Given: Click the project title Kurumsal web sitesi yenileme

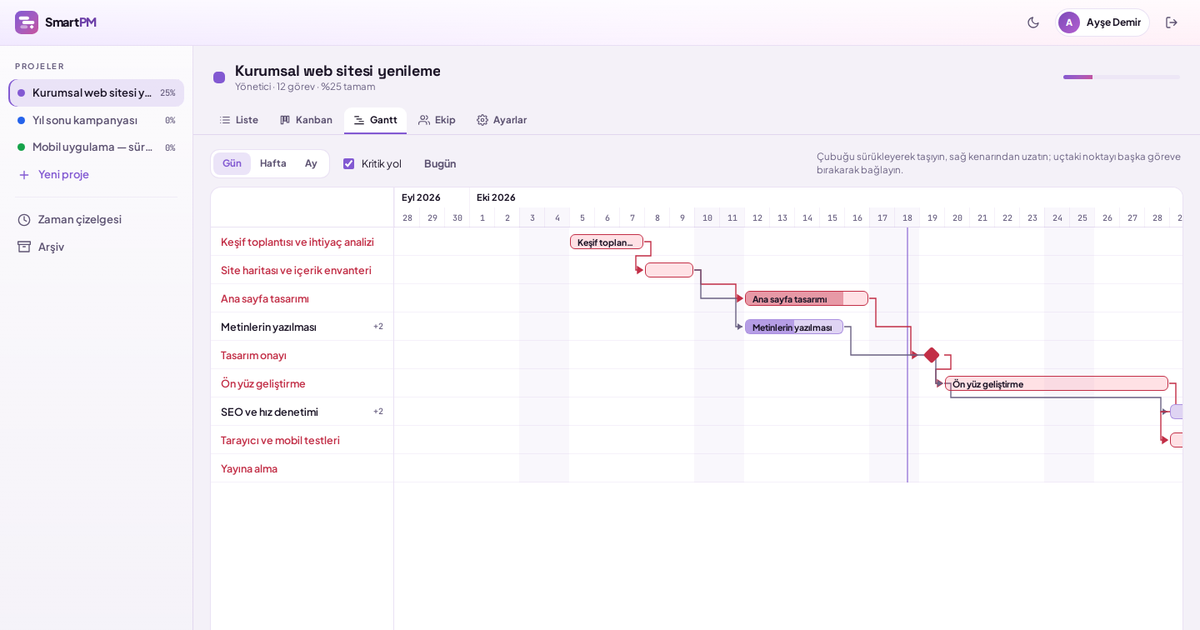Looking at the screenshot, I should 338,70.
